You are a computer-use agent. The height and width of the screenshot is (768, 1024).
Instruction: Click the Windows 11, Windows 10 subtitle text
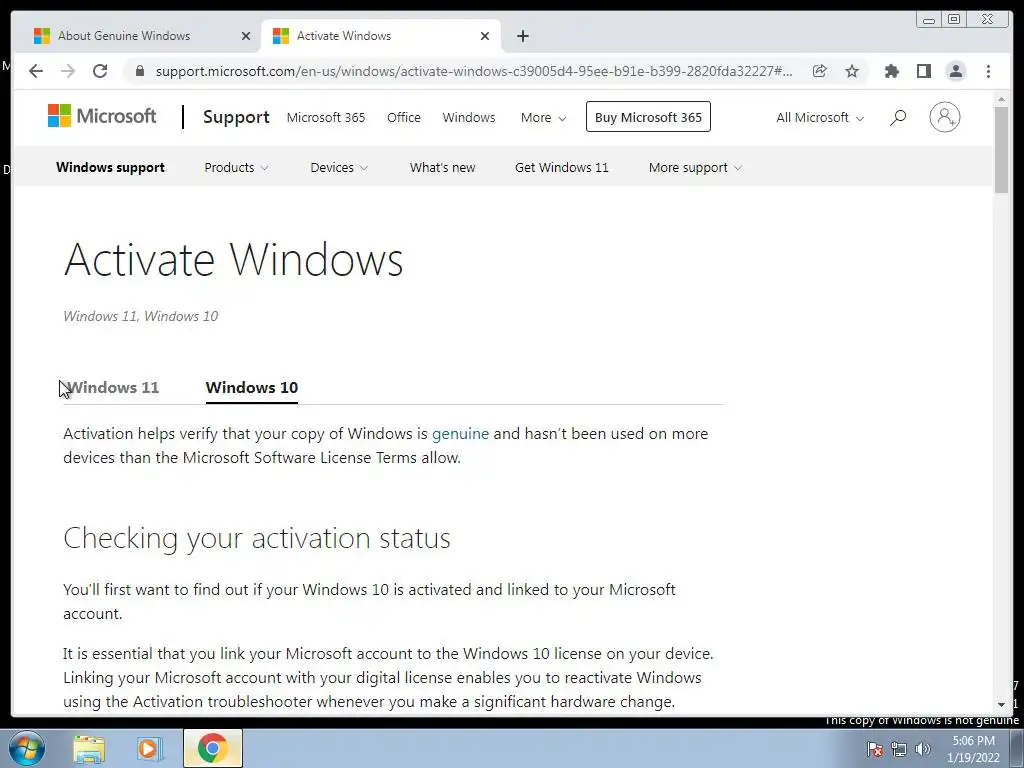click(x=140, y=316)
